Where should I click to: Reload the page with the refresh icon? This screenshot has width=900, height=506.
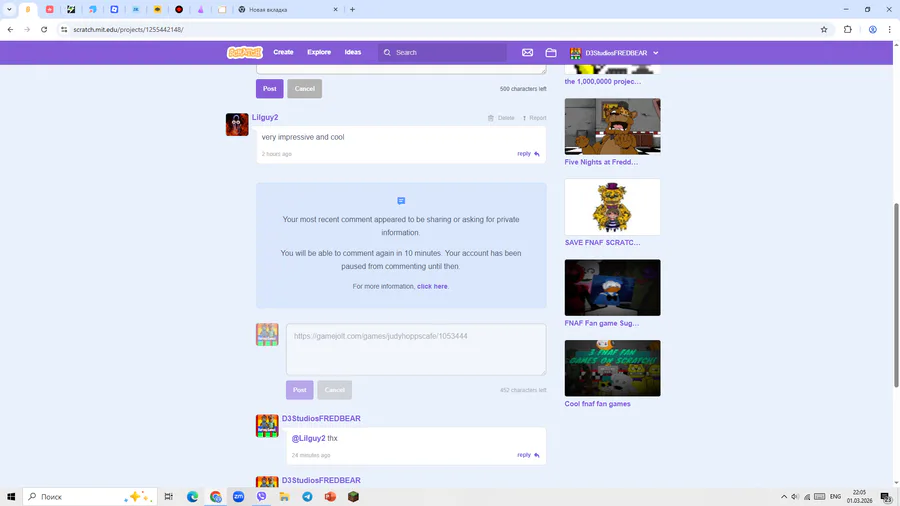(44, 29)
